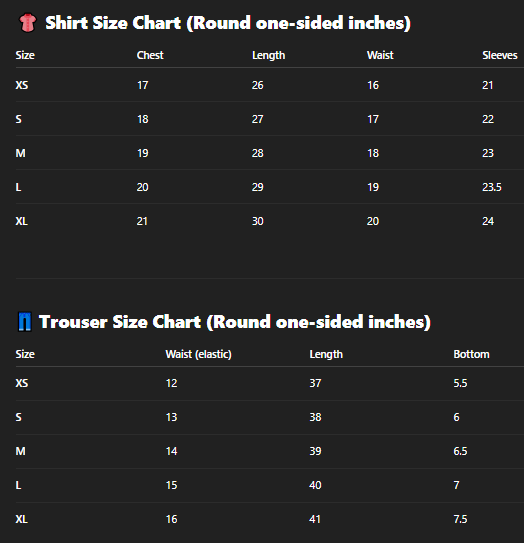Click trouser bottom value 7.5
524x543 pixels.
[x=460, y=519]
